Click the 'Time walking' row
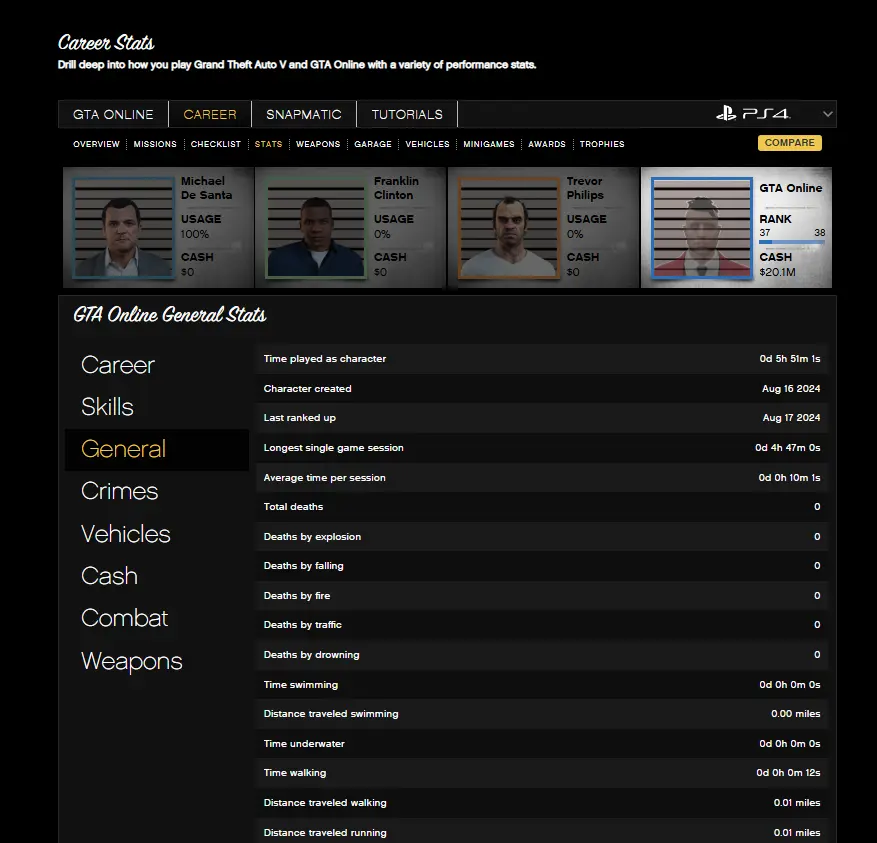 tap(541, 773)
